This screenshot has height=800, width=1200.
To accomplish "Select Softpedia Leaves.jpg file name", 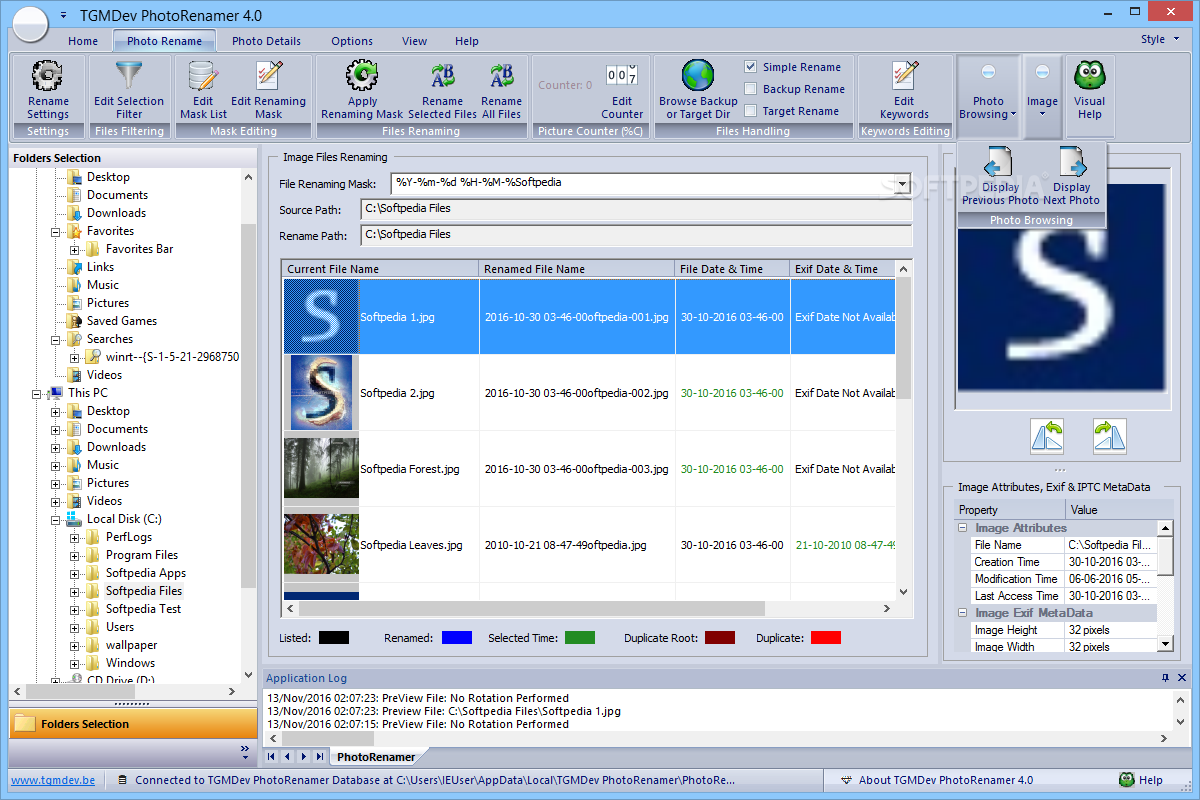I will click(411, 545).
